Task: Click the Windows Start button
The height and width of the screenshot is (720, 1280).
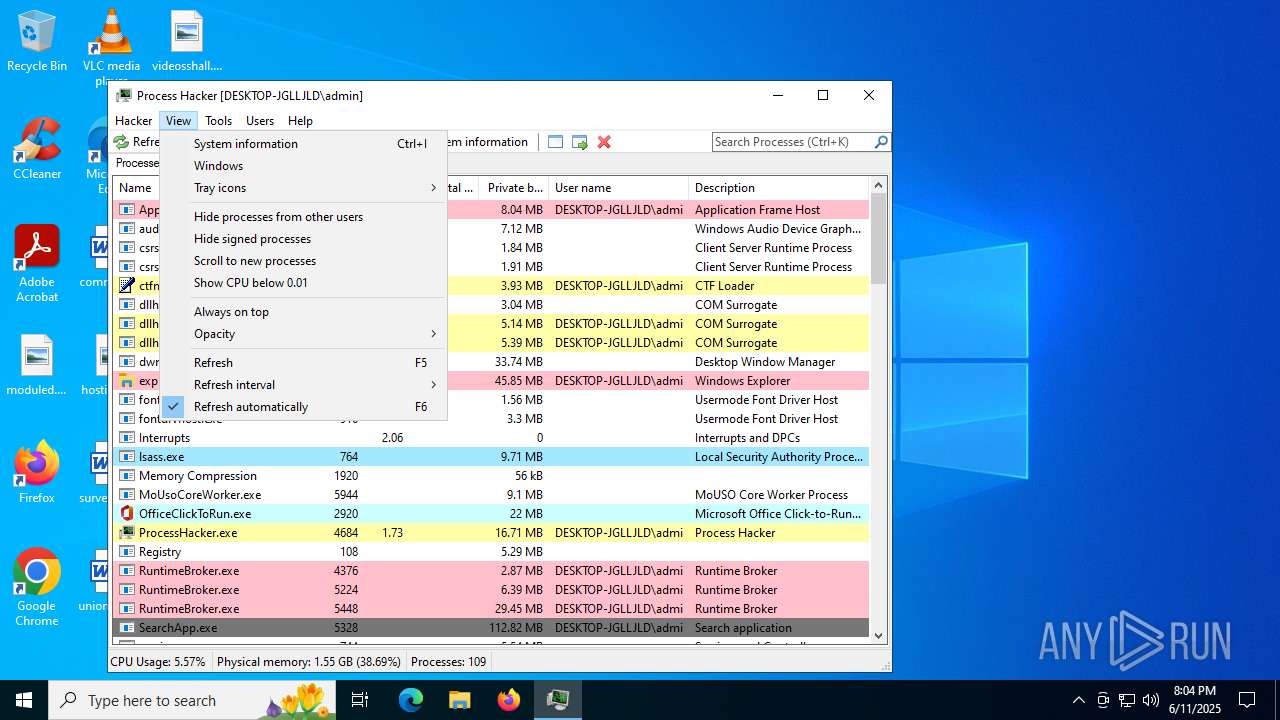Action: [x=24, y=700]
